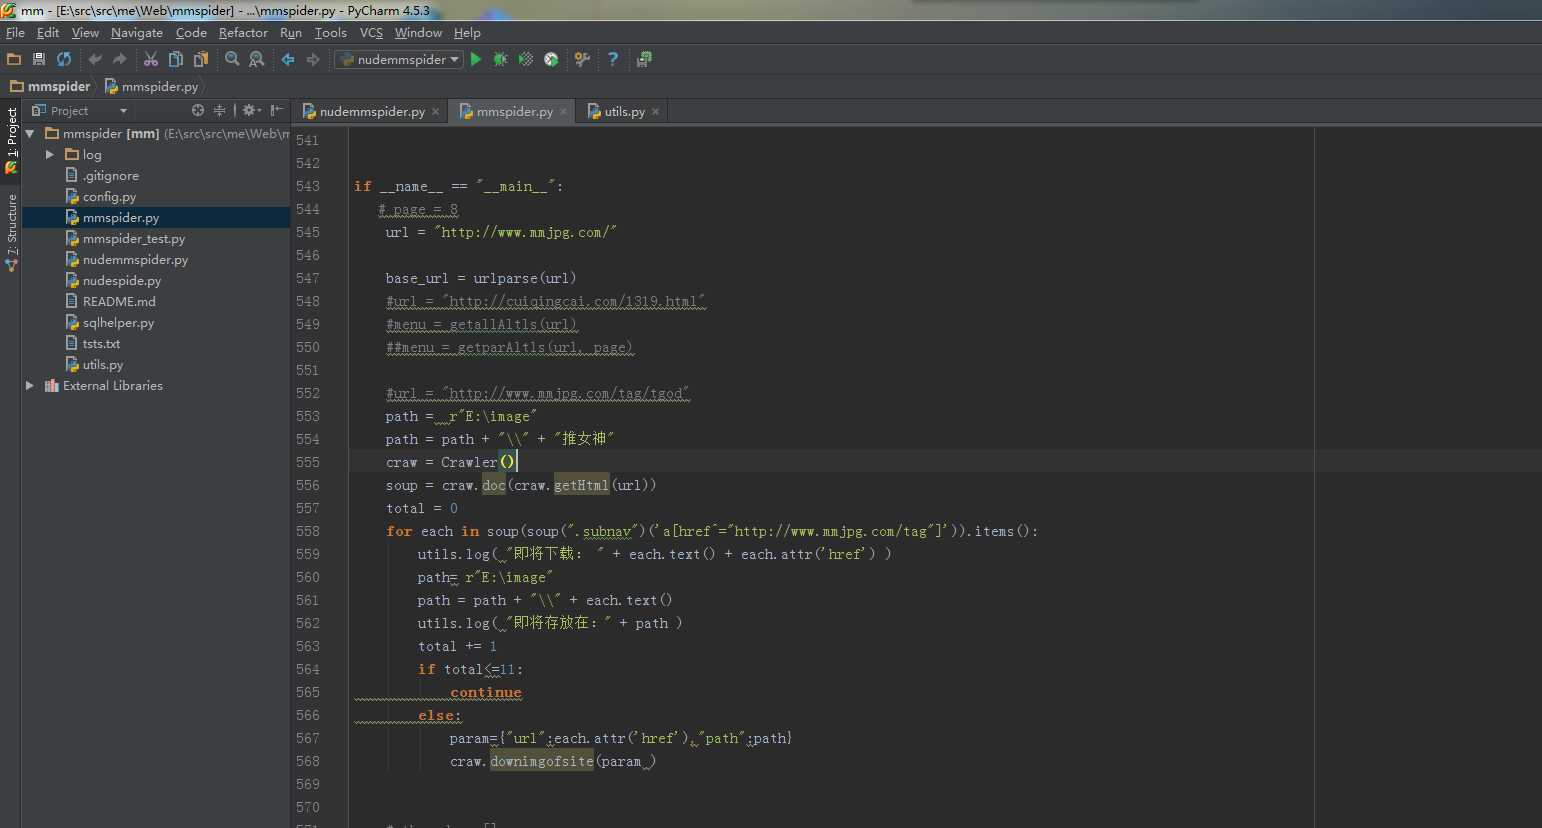Click the Undo arrow icon
This screenshot has height=828, width=1542.
[95, 59]
